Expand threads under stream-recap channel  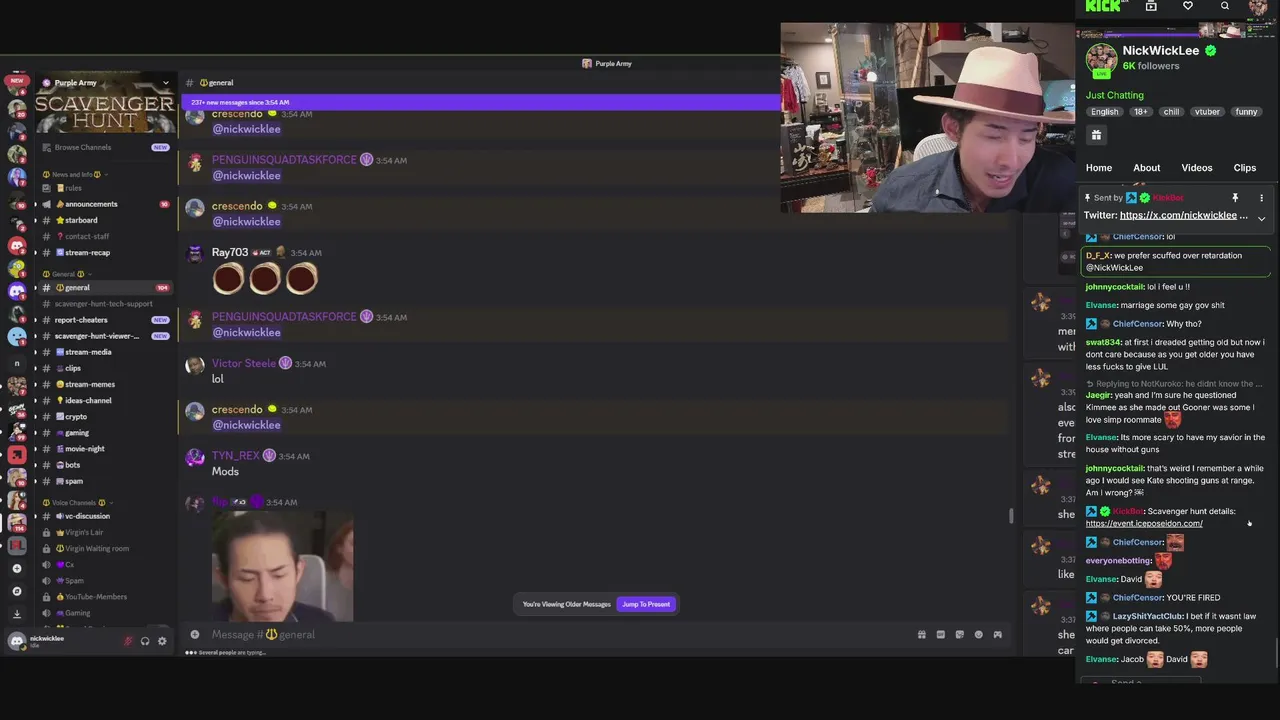36,252
